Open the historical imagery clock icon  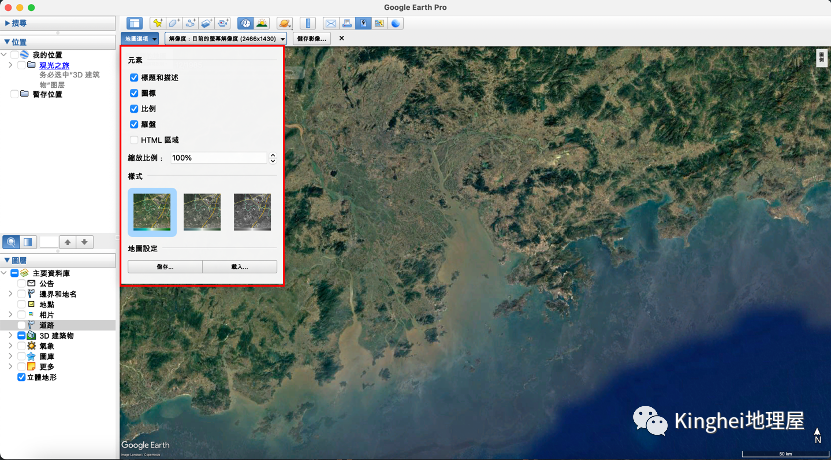[x=245, y=22]
